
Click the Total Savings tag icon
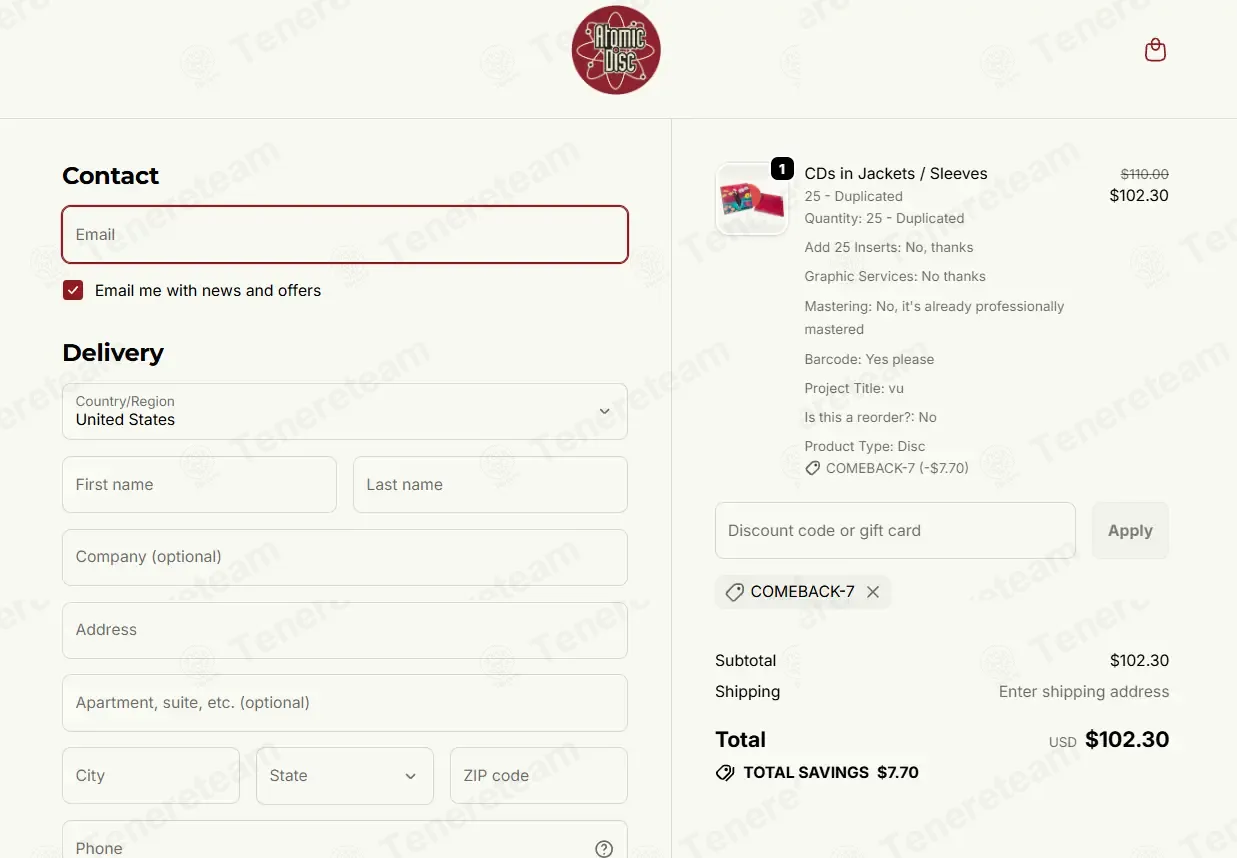[725, 773]
